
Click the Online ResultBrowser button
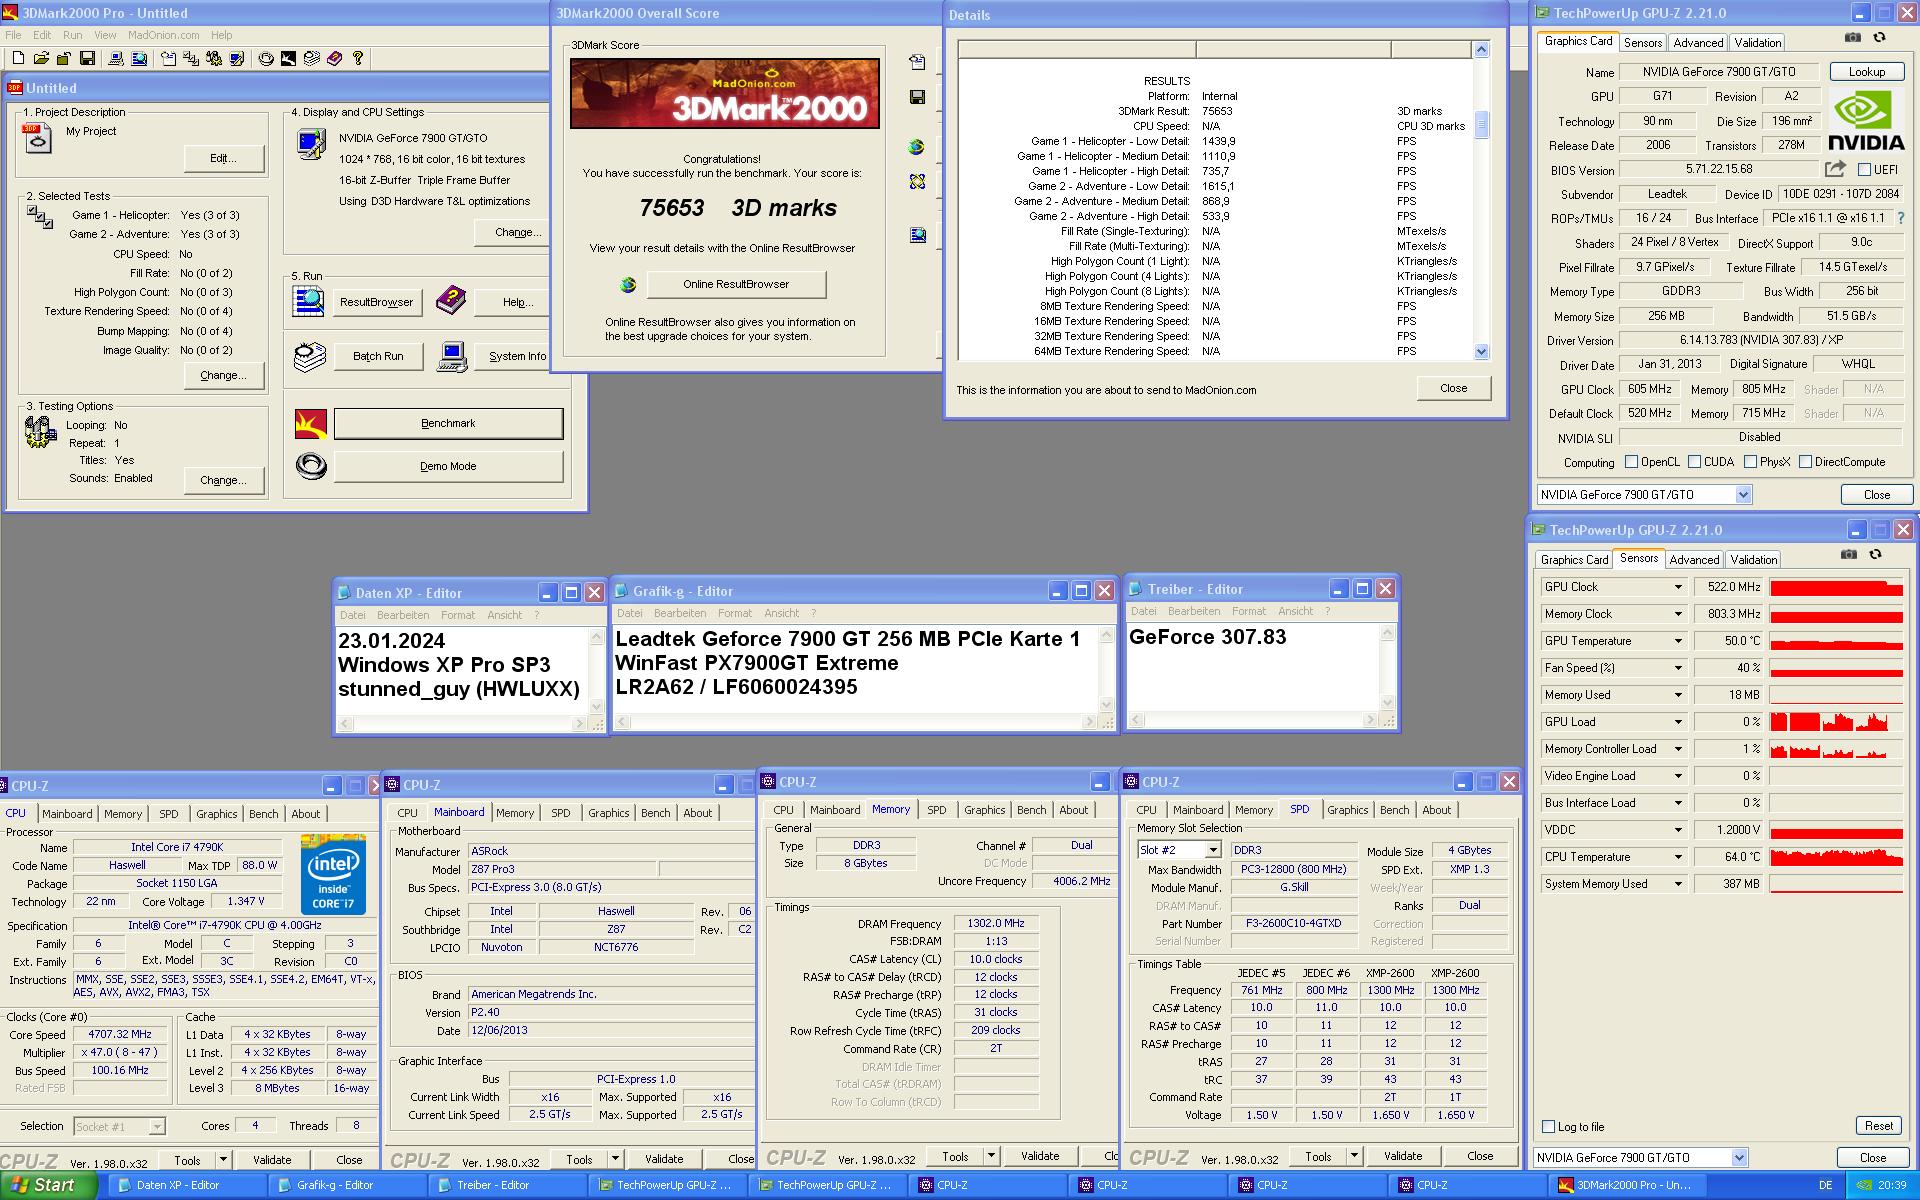pyautogui.click(x=736, y=284)
